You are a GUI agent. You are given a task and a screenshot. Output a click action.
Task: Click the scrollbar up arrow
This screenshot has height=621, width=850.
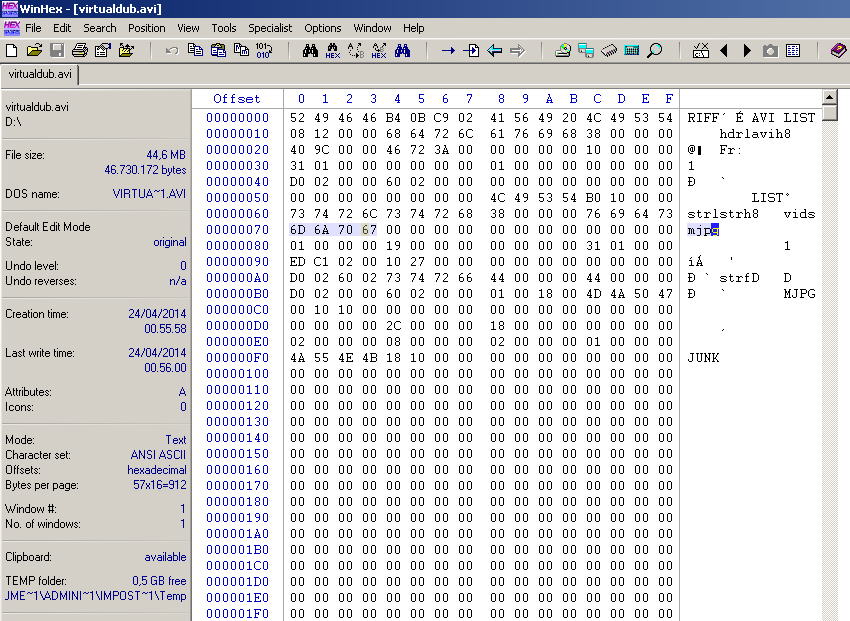click(829, 98)
